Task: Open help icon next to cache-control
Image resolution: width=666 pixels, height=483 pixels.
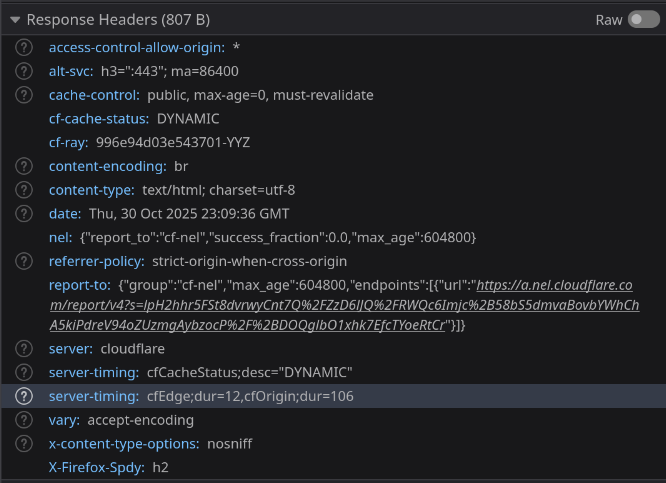Action: tap(24, 95)
